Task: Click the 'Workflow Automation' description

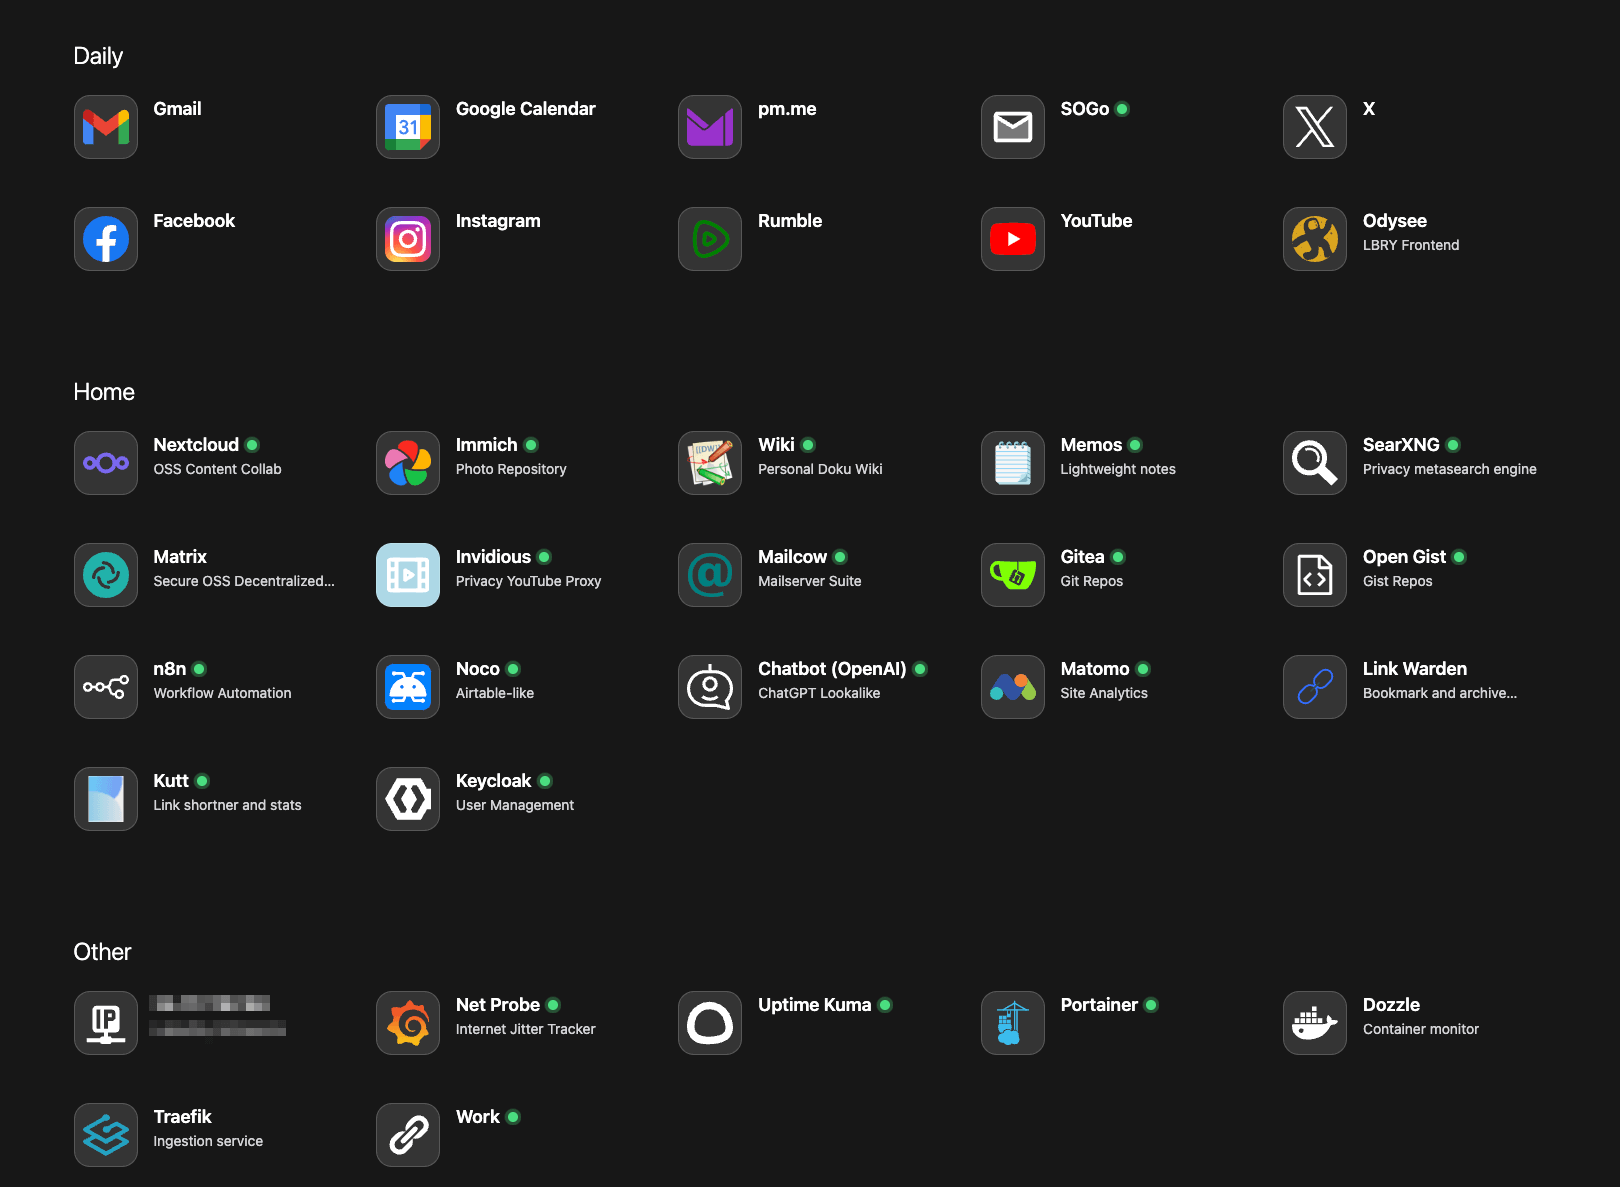Action: coord(222,693)
